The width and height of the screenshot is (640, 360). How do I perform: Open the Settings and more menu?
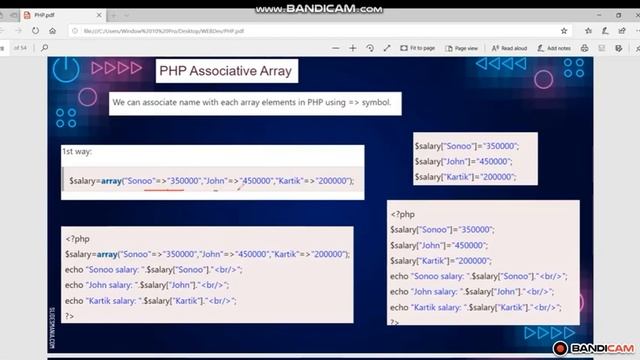[637, 31]
